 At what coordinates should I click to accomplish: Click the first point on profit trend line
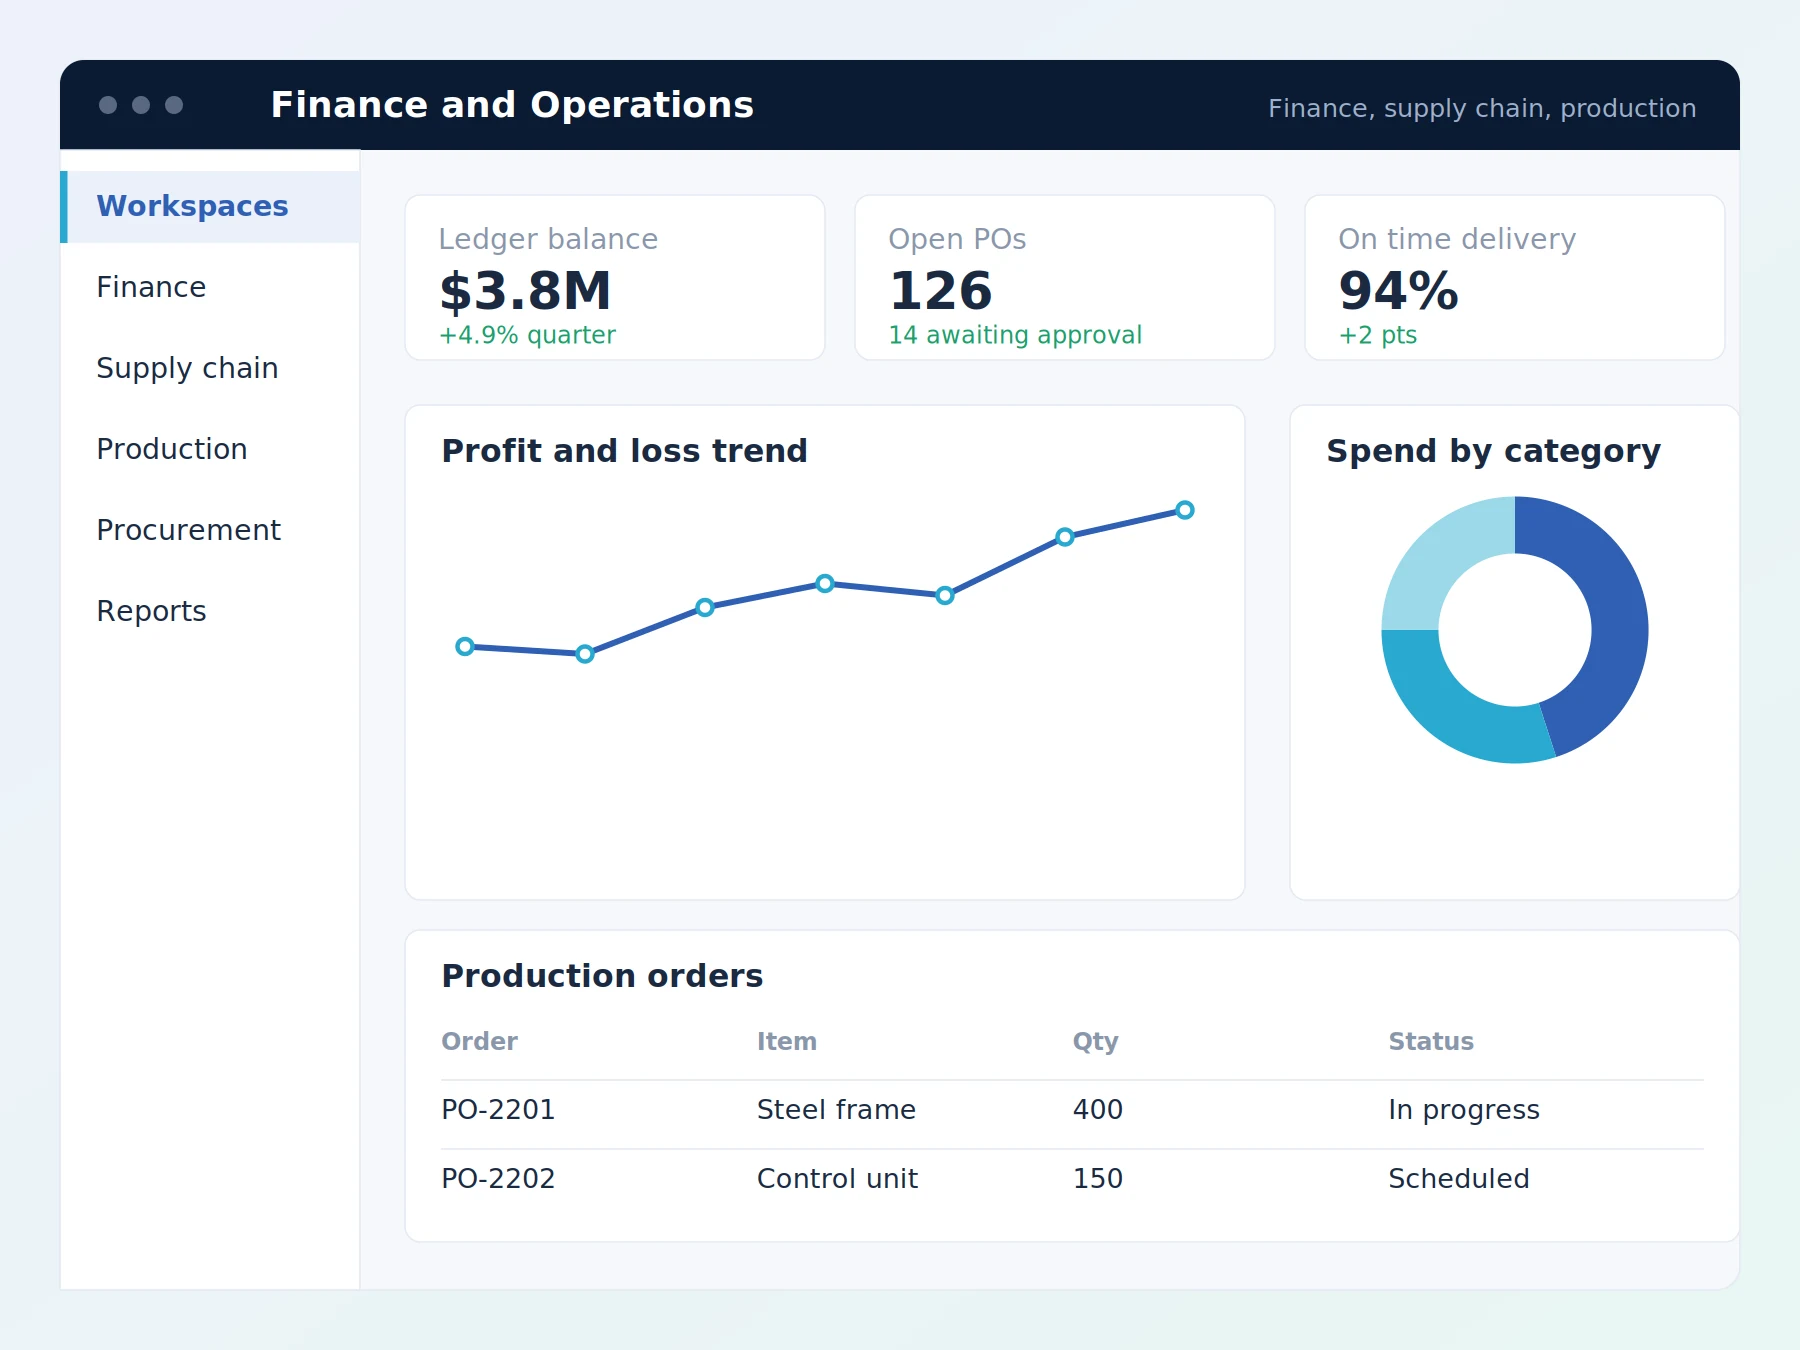(465, 647)
